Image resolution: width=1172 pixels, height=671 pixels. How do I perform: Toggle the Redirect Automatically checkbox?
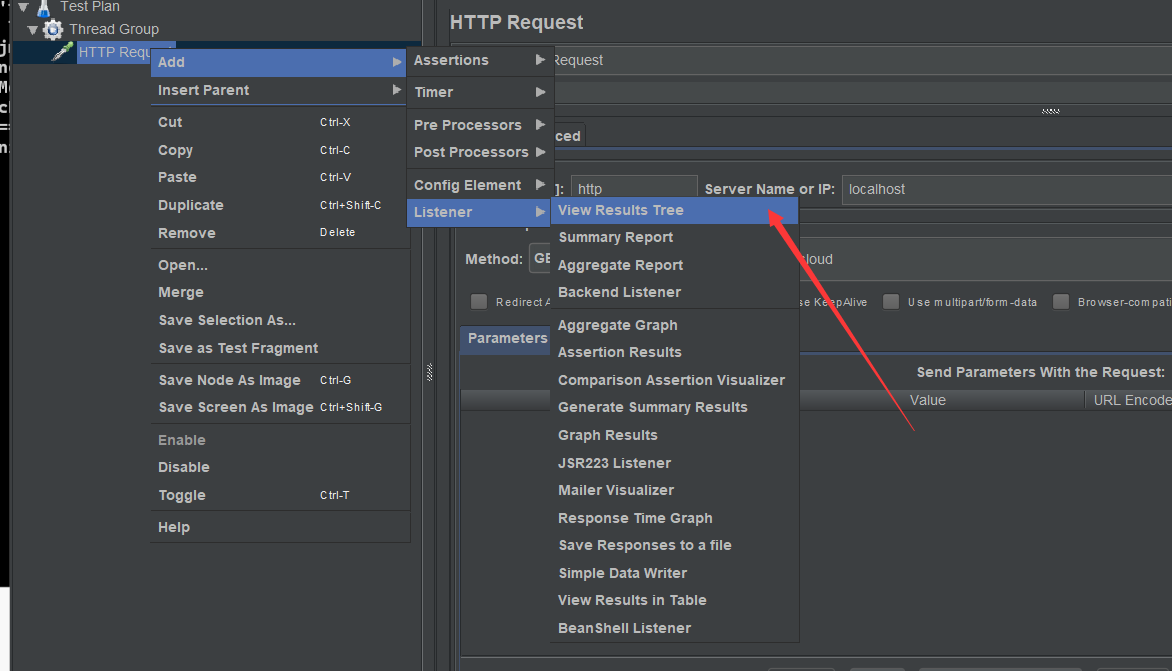tap(479, 302)
